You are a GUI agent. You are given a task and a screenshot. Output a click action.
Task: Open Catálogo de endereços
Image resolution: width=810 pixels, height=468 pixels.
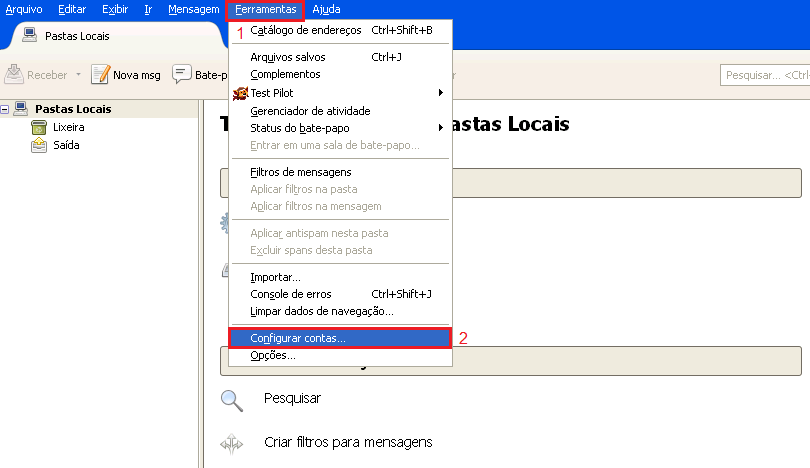tap(305, 30)
